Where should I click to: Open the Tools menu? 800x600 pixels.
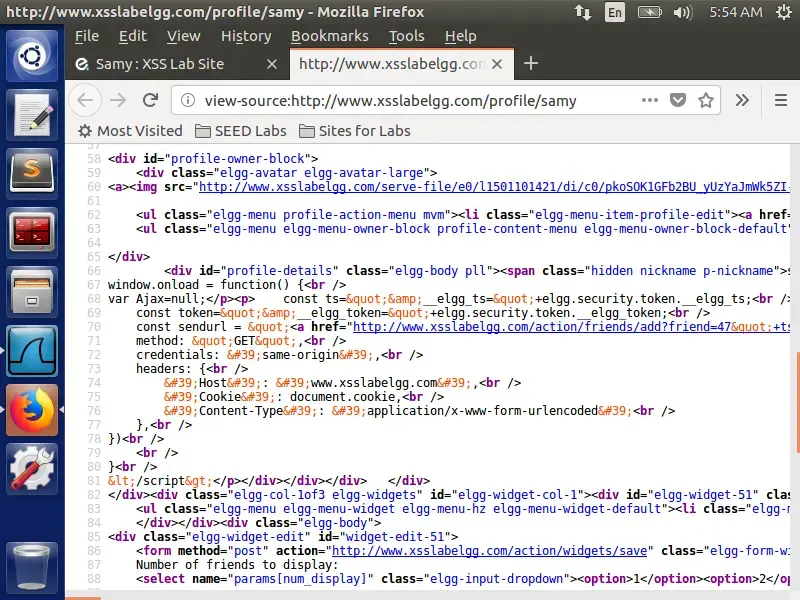407,36
